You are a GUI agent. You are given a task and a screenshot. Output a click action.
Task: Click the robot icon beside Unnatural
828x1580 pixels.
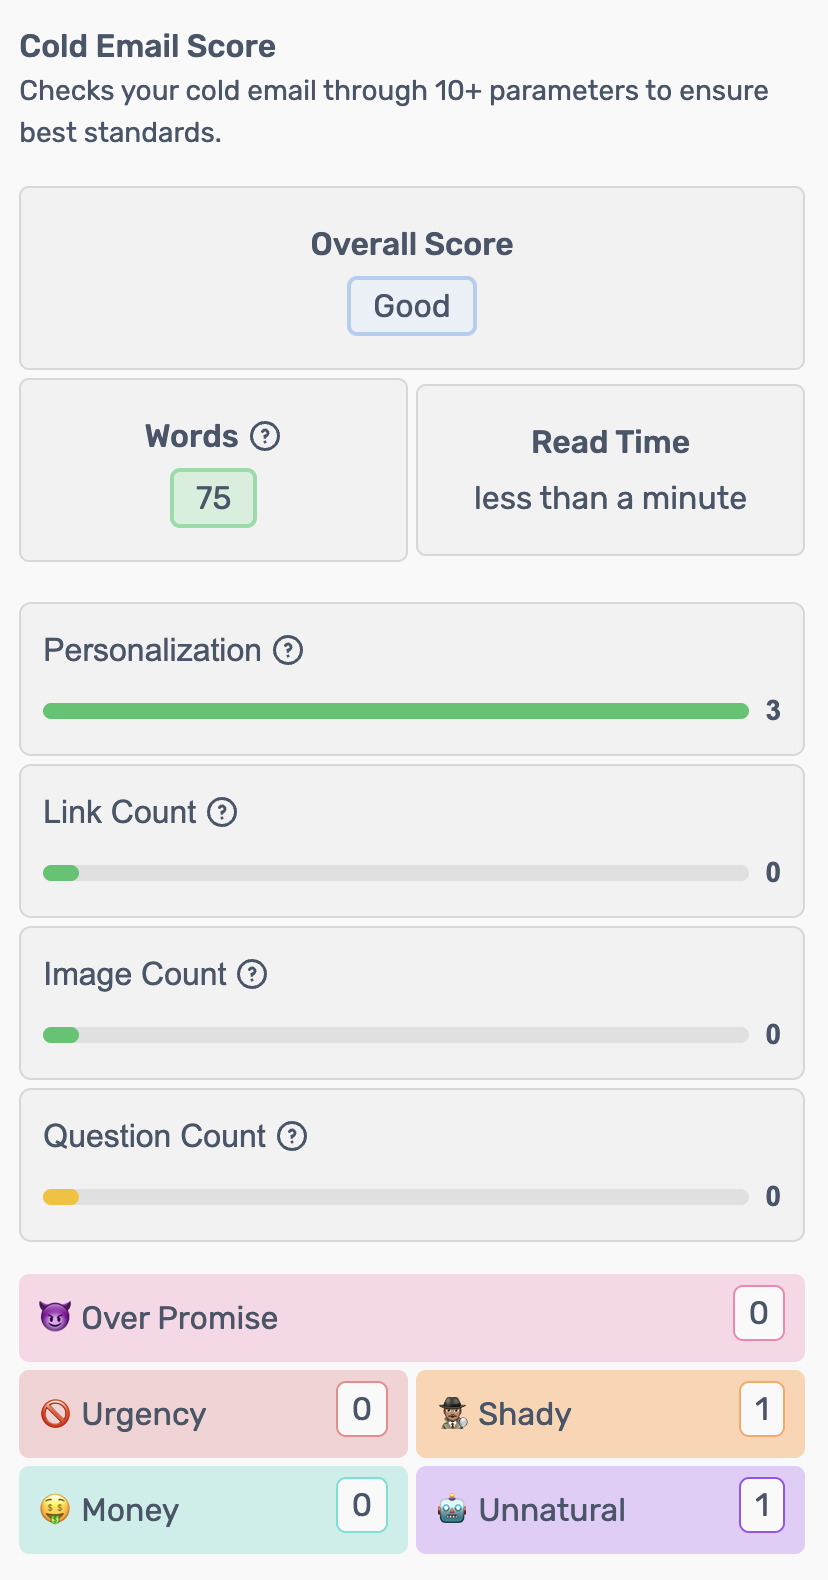click(x=452, y=1510)
